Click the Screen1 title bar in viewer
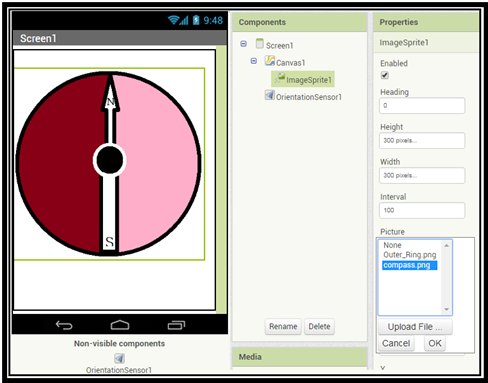The image size is (488, 383). click(120, 38)
